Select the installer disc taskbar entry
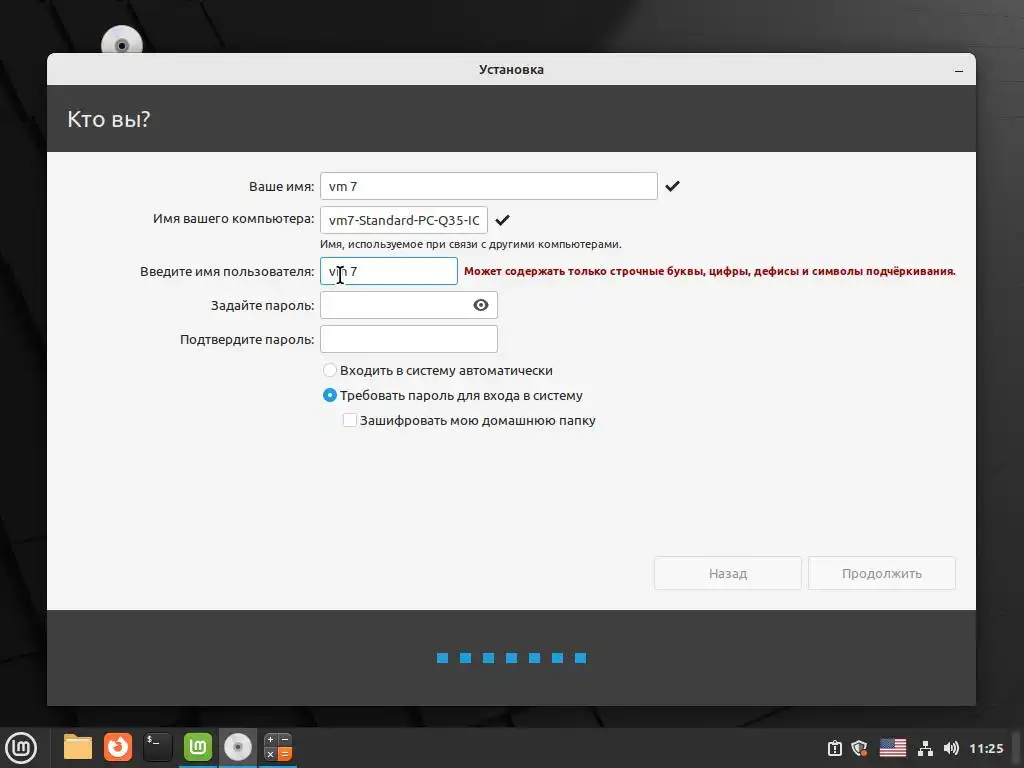Screen dimensions: 1024x768 coord(238,747)
